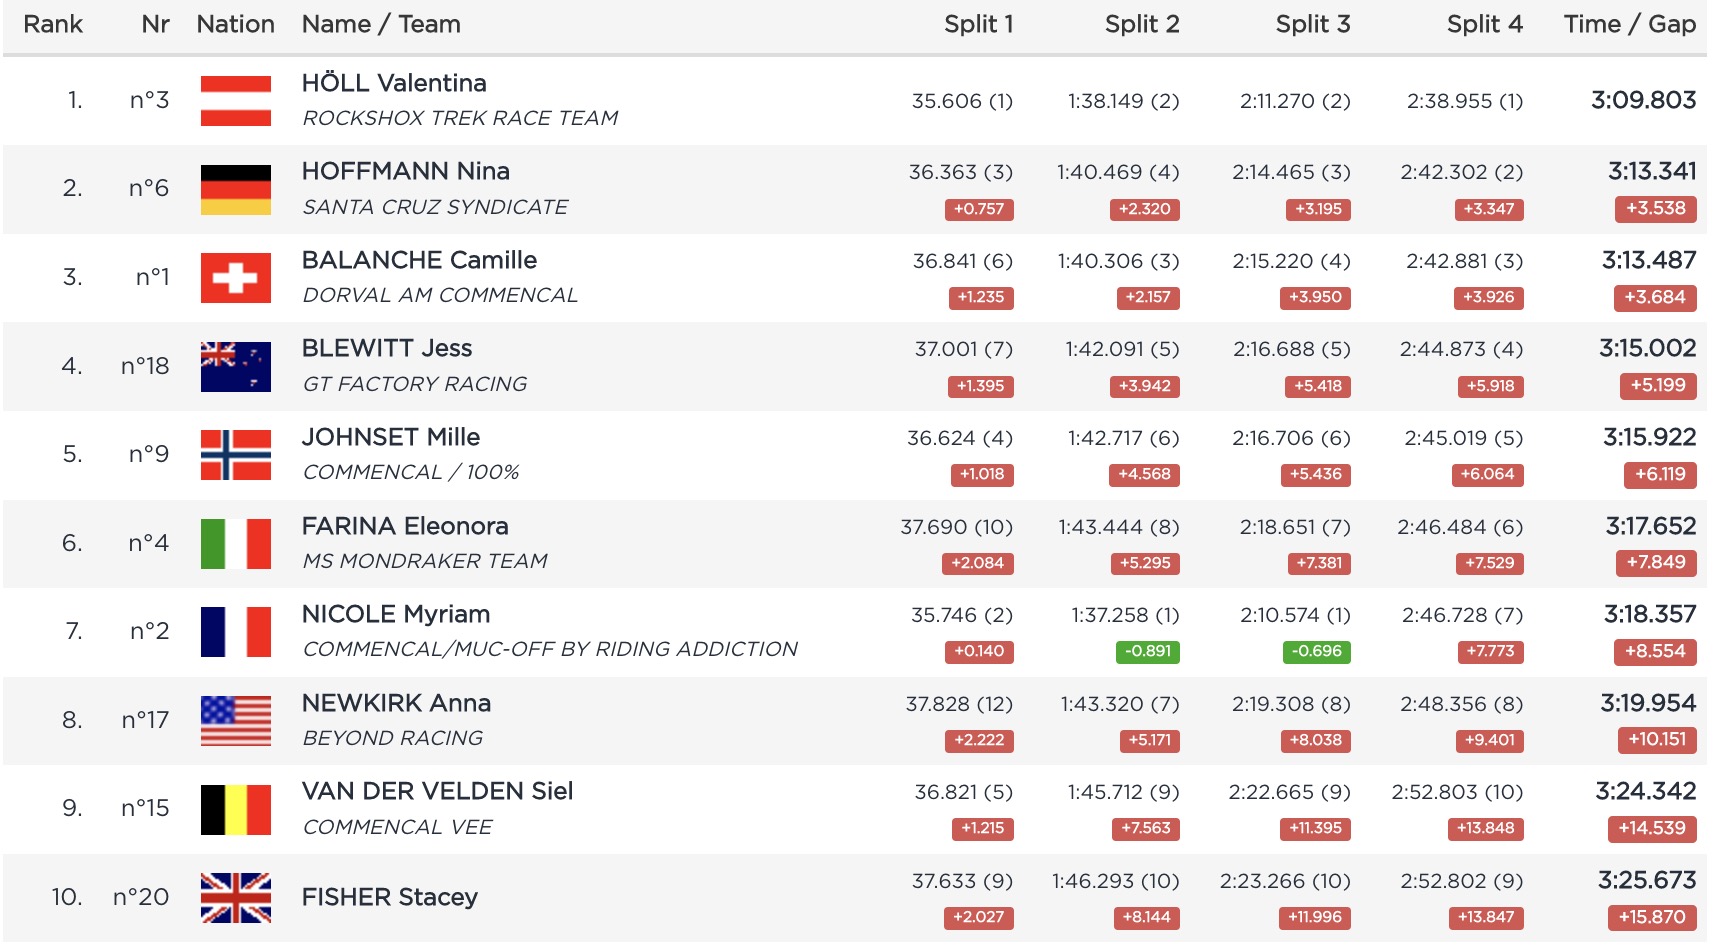Screen dimensions: 1716x948
Task: Click the Austrian flag icon
Action: click(235, 101)
